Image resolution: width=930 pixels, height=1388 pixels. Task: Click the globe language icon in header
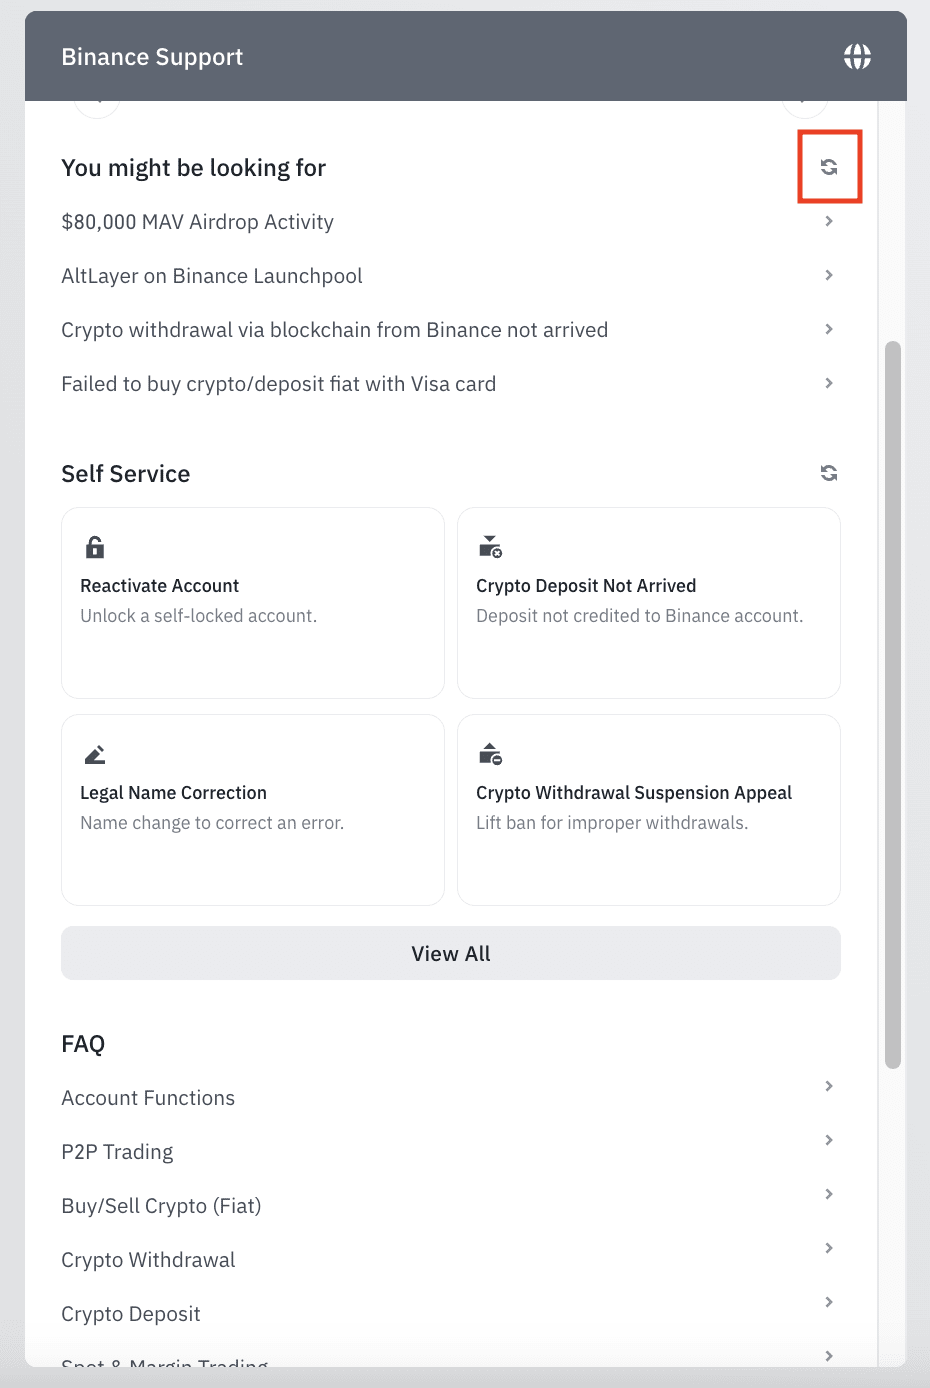pyautogui.click(x=857, y=57)
